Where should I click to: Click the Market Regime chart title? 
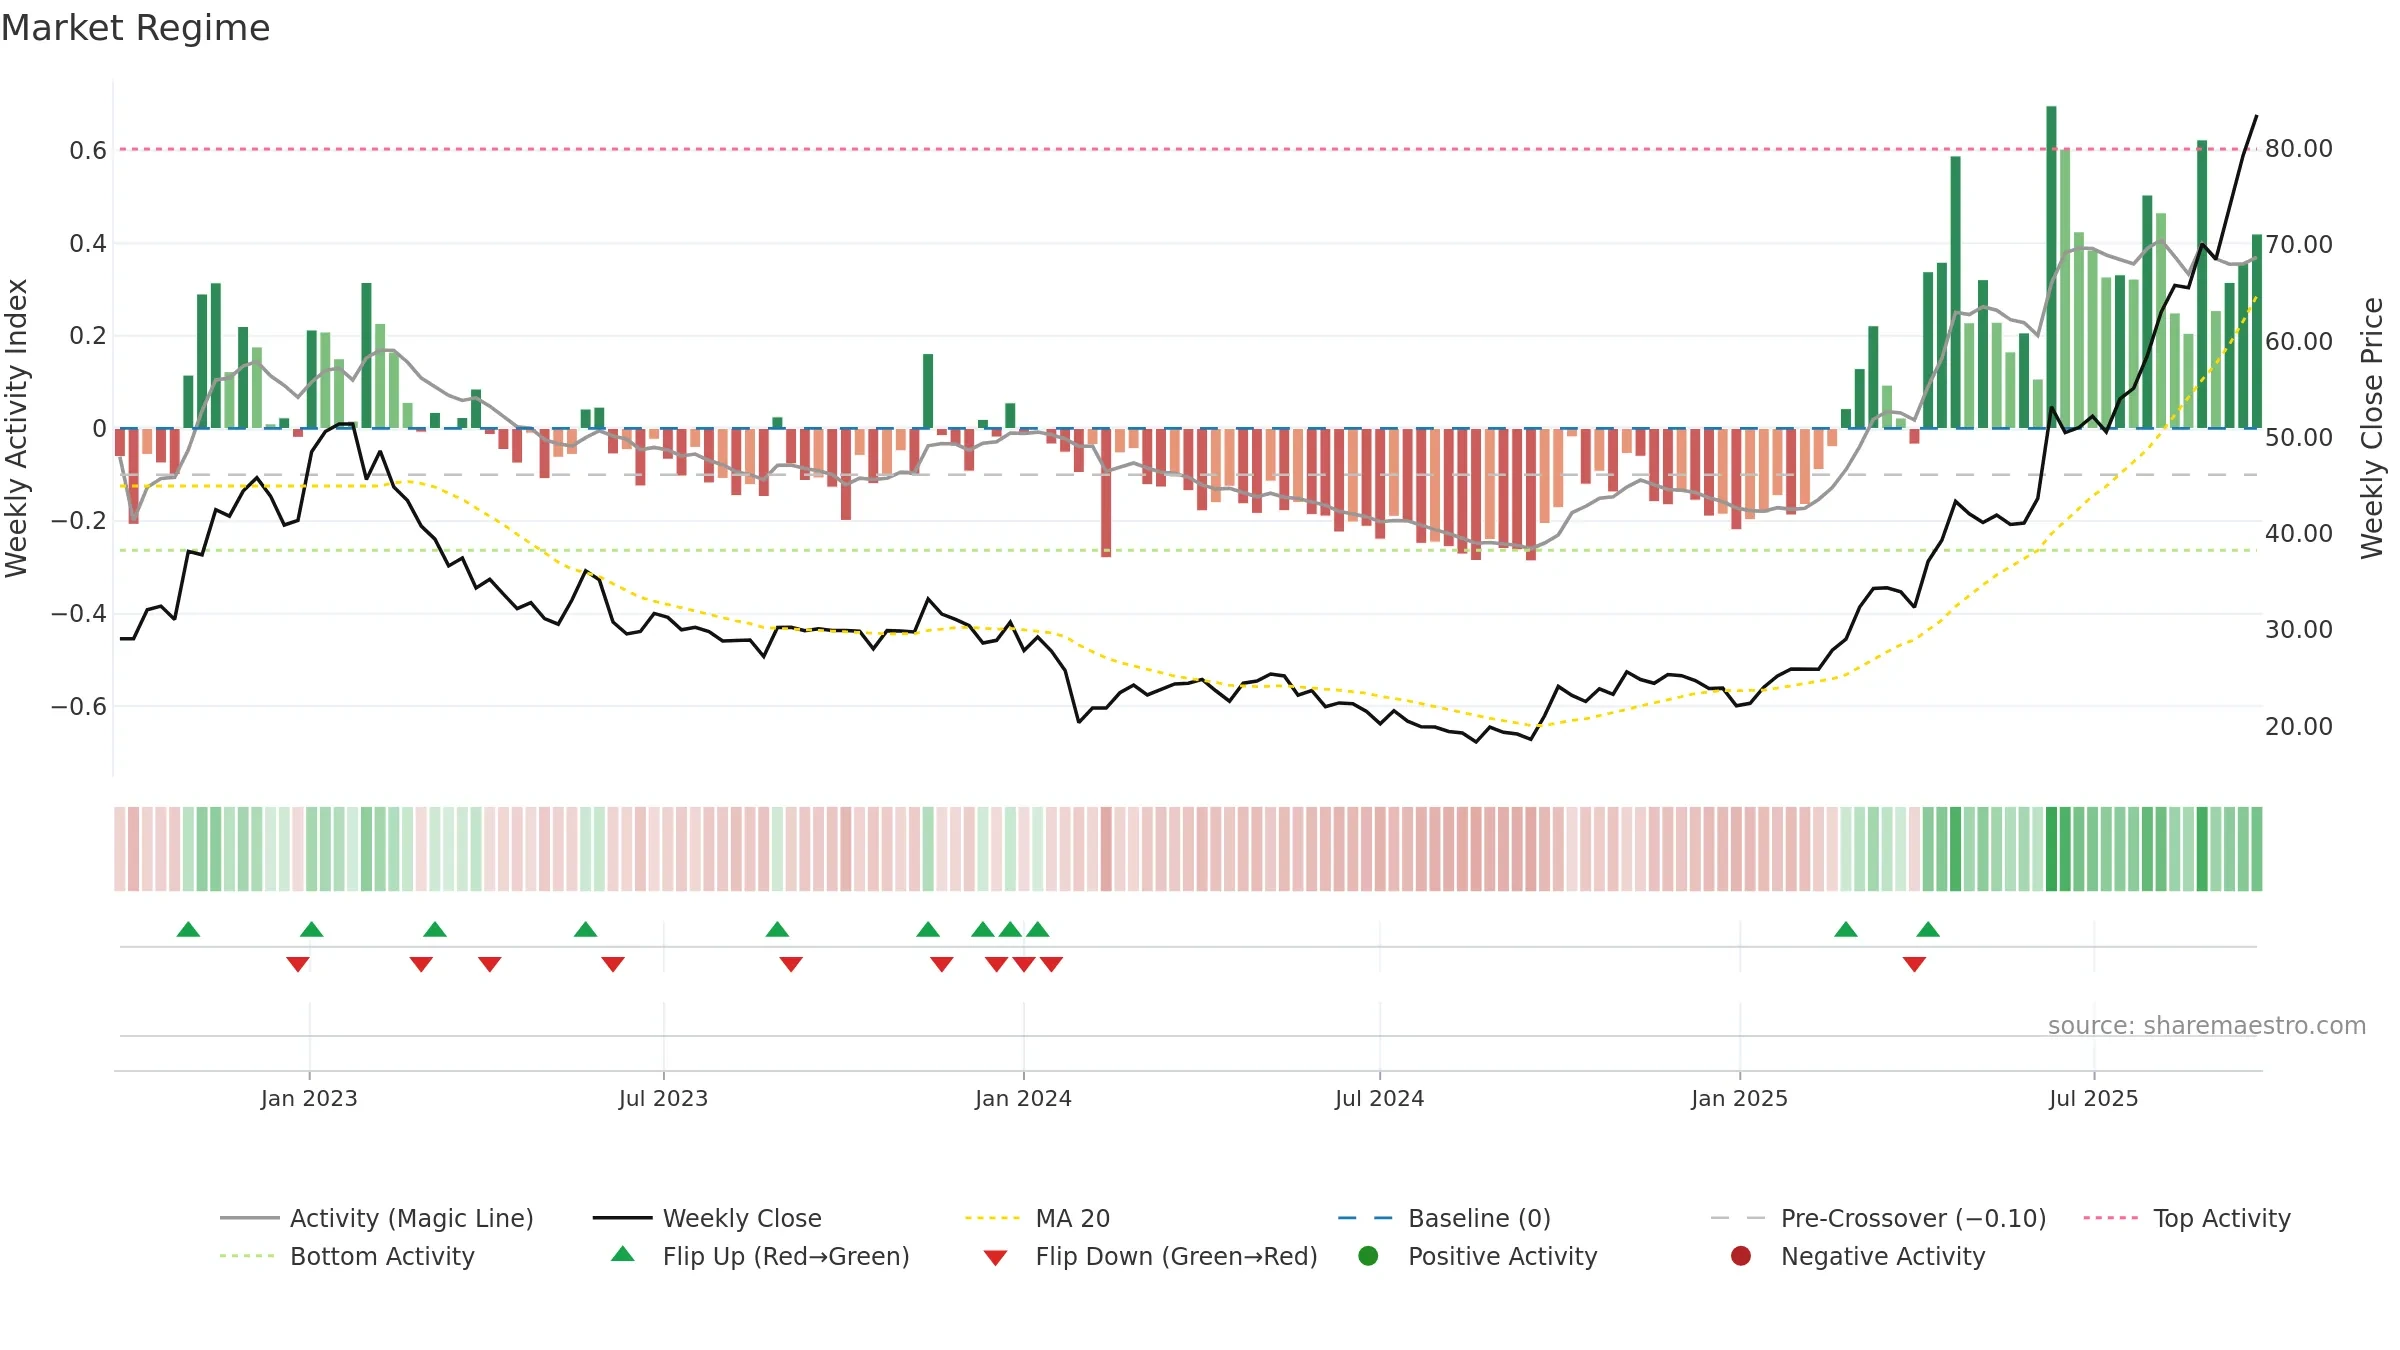point(135,28)
